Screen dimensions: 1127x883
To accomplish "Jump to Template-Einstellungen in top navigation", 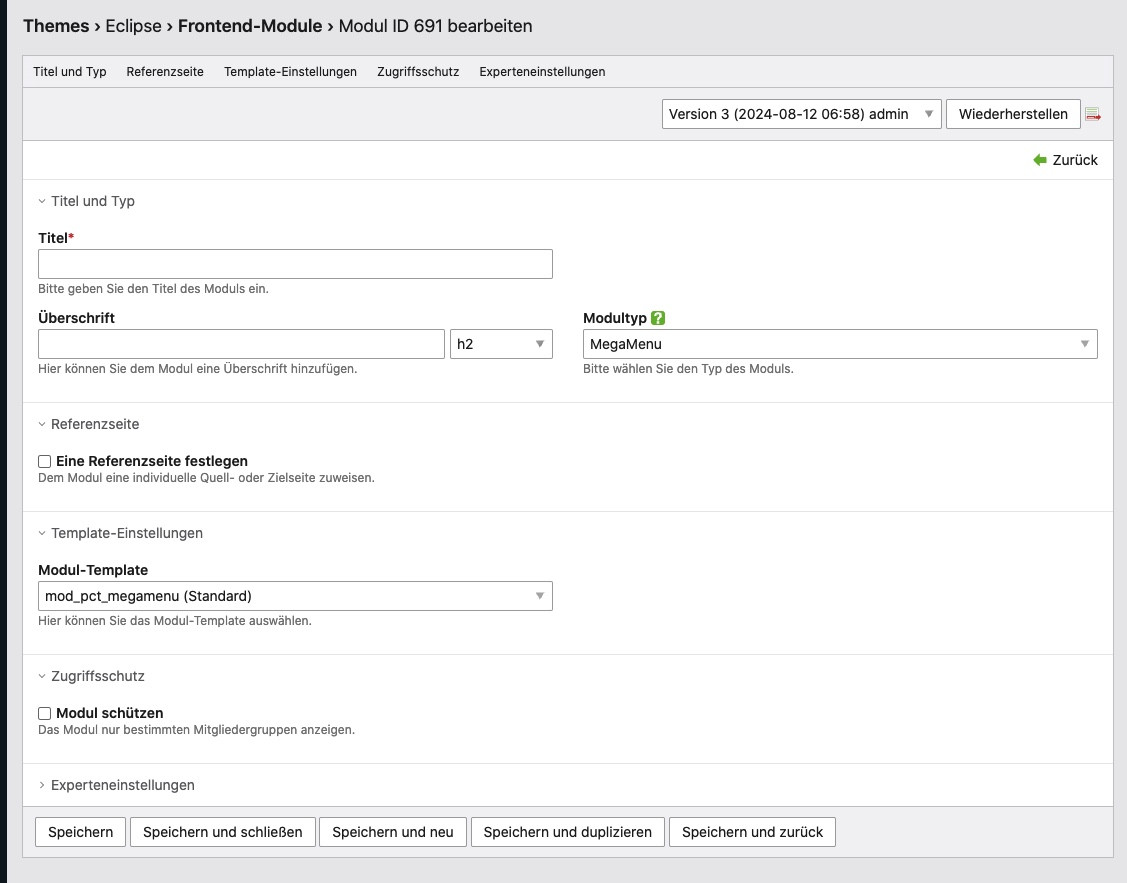I will coord(290,72).
